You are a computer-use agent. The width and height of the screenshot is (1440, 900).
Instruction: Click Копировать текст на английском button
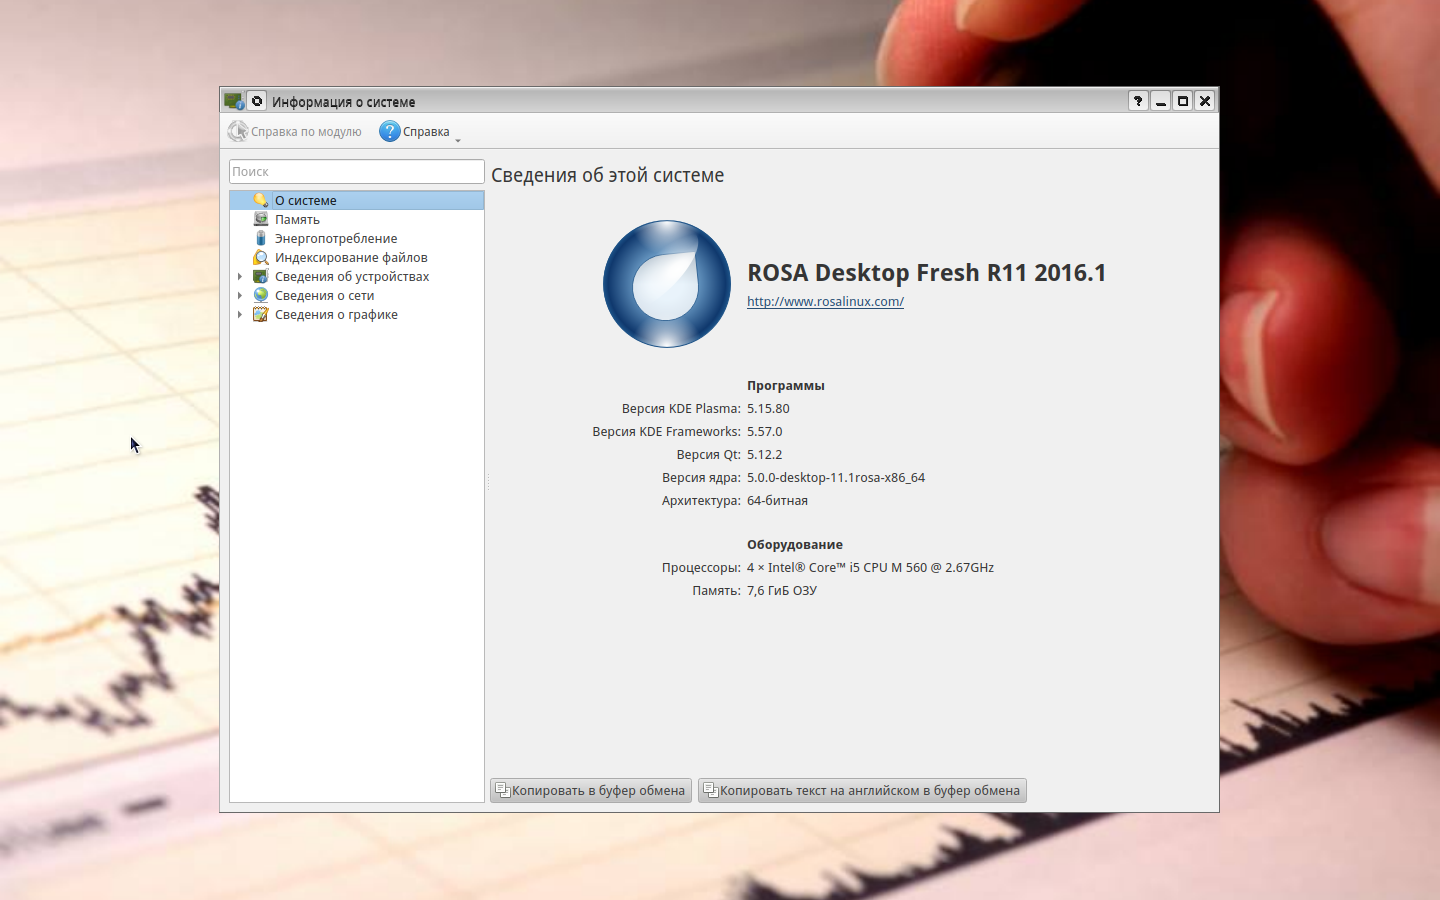[862, 790]
